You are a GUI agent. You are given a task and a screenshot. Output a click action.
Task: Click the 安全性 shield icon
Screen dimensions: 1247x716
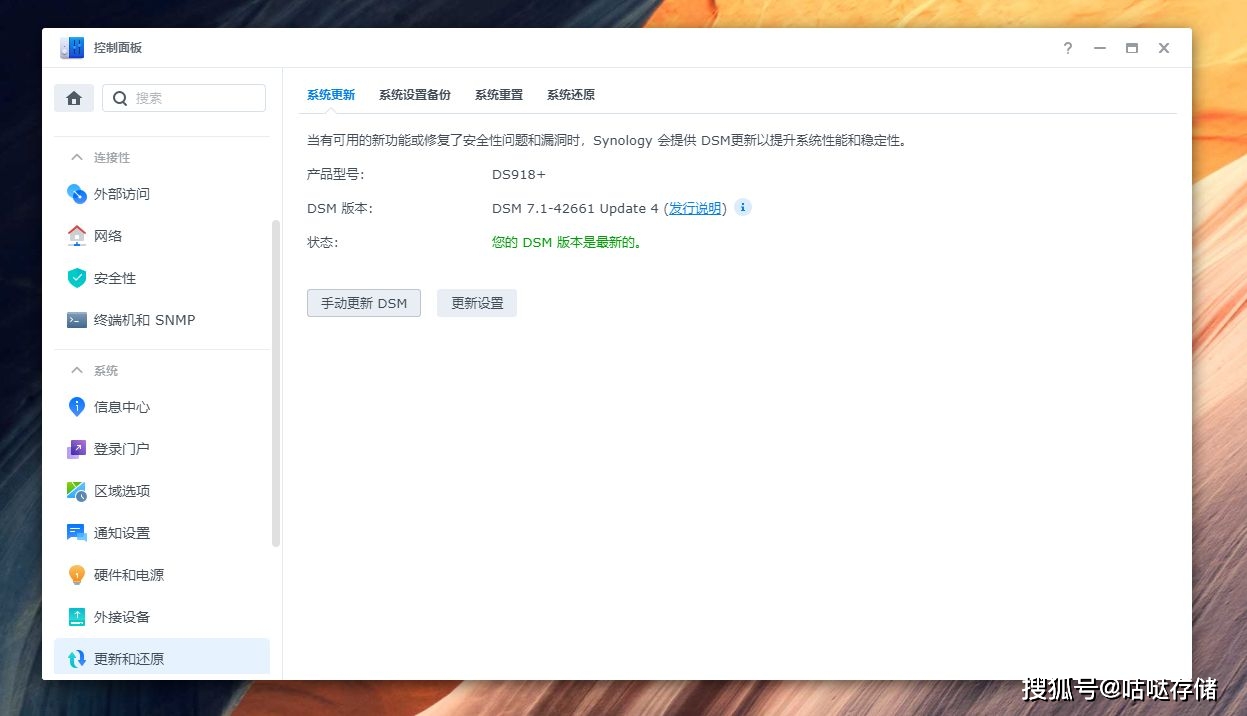(77, 278)
